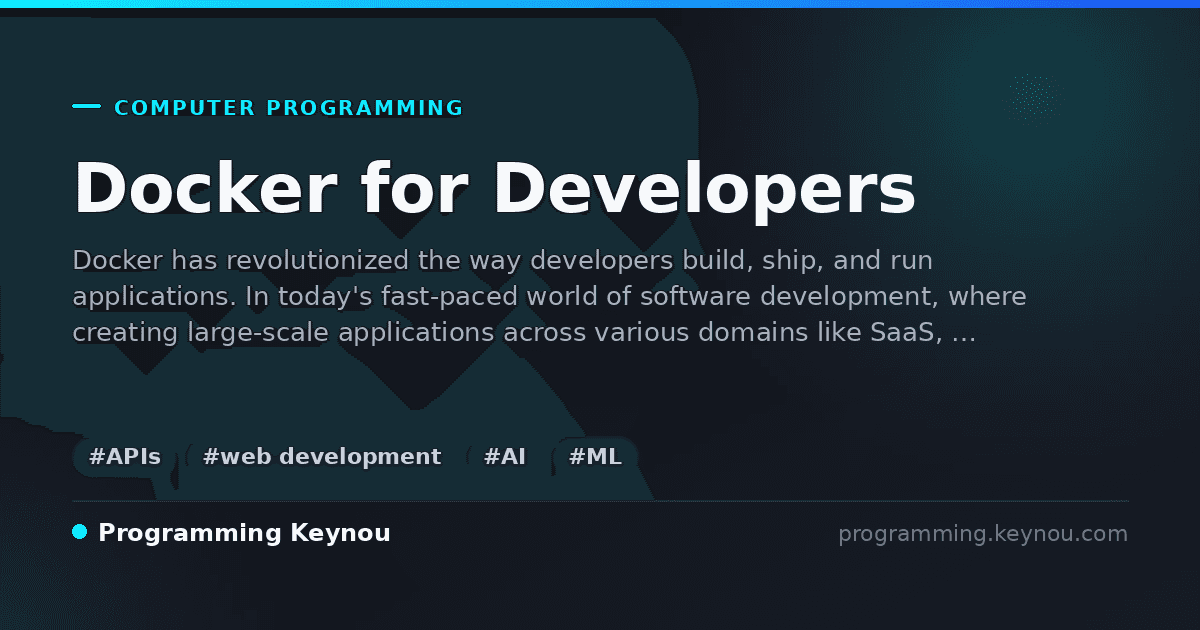The width and height of the screenshot is (1200, 630).
Task: Click the #APIs tag
Action: click(x=124, y=457)
